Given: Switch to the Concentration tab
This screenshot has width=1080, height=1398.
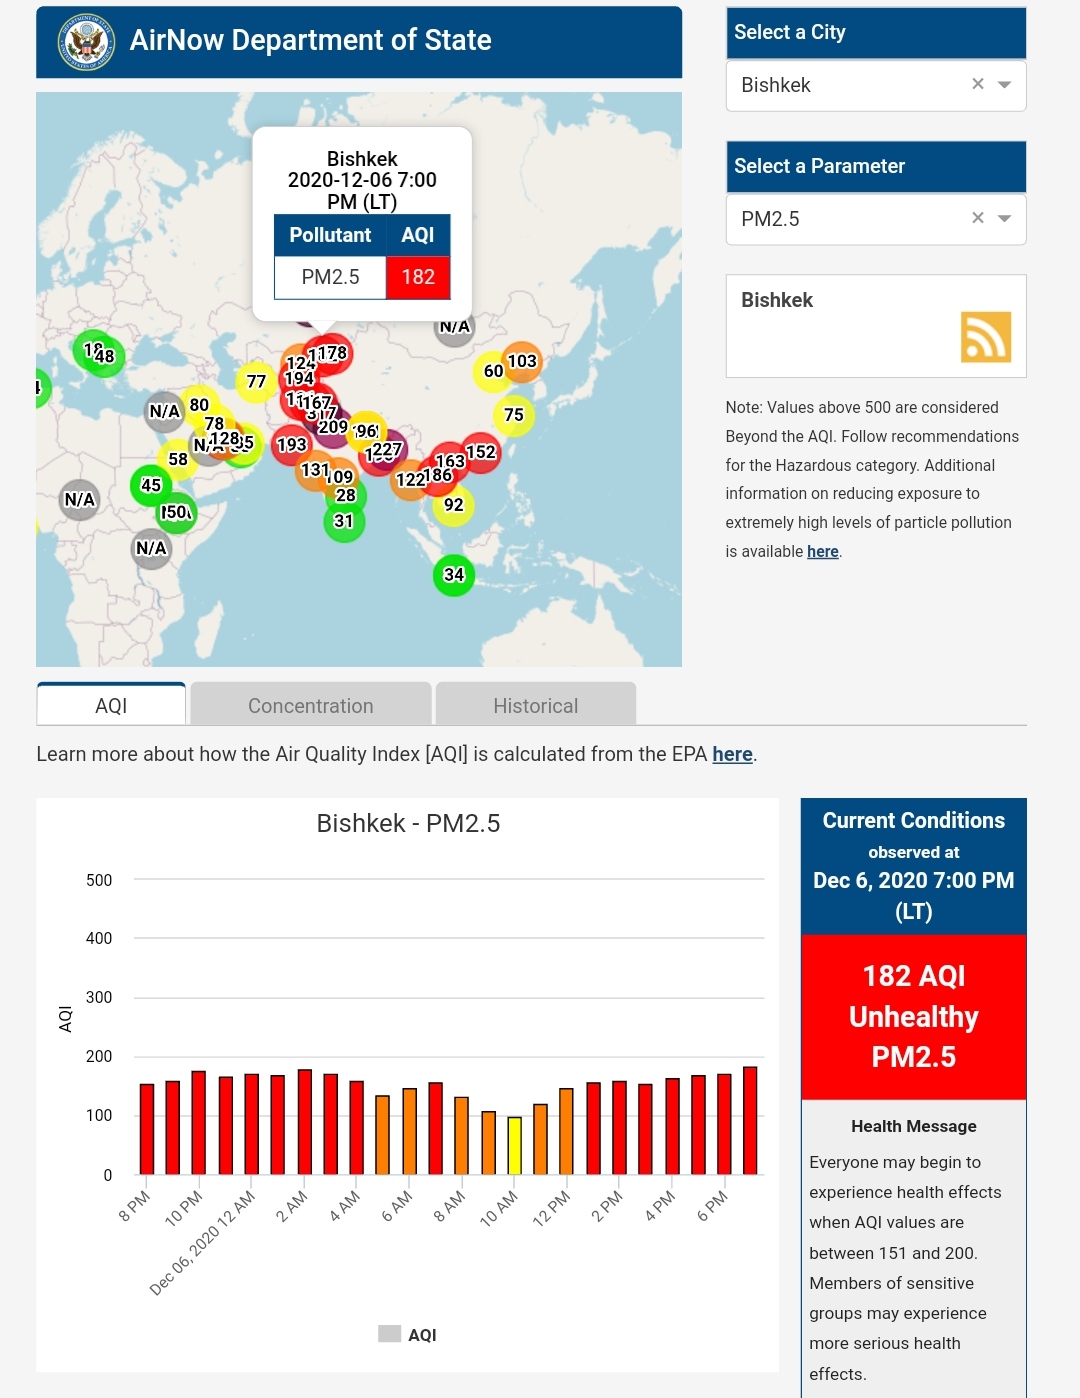Looking at the screenshot, I should coord(310,706).
